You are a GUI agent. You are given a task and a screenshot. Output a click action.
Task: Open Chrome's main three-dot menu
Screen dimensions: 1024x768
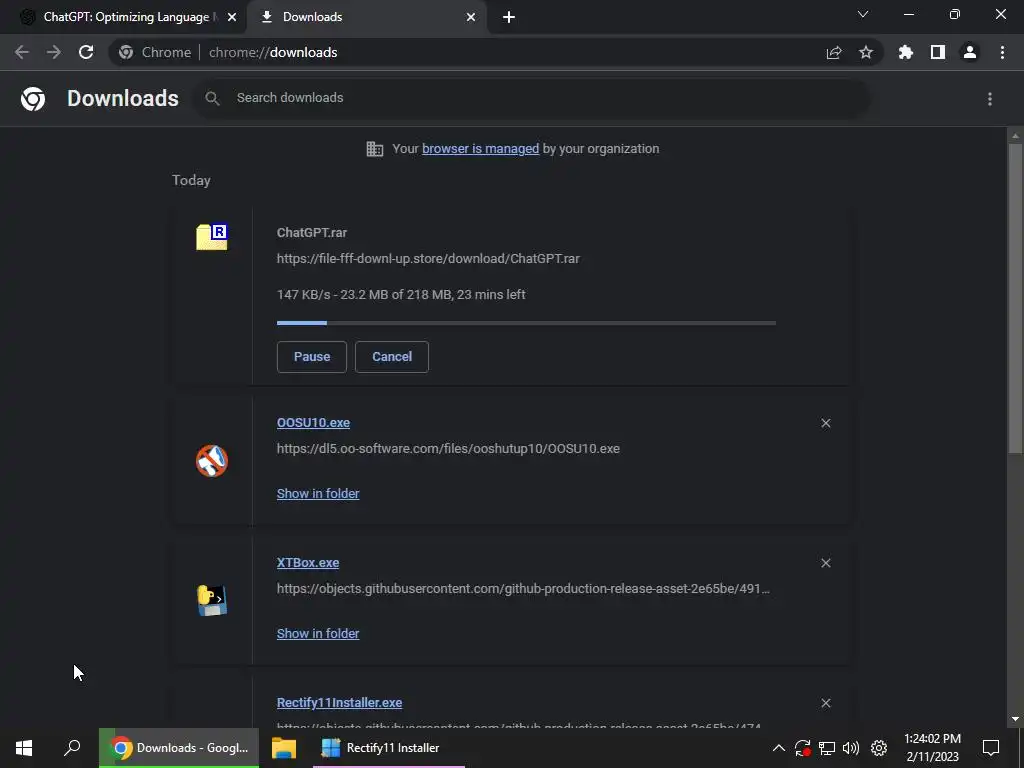[x=1002, y=52]
